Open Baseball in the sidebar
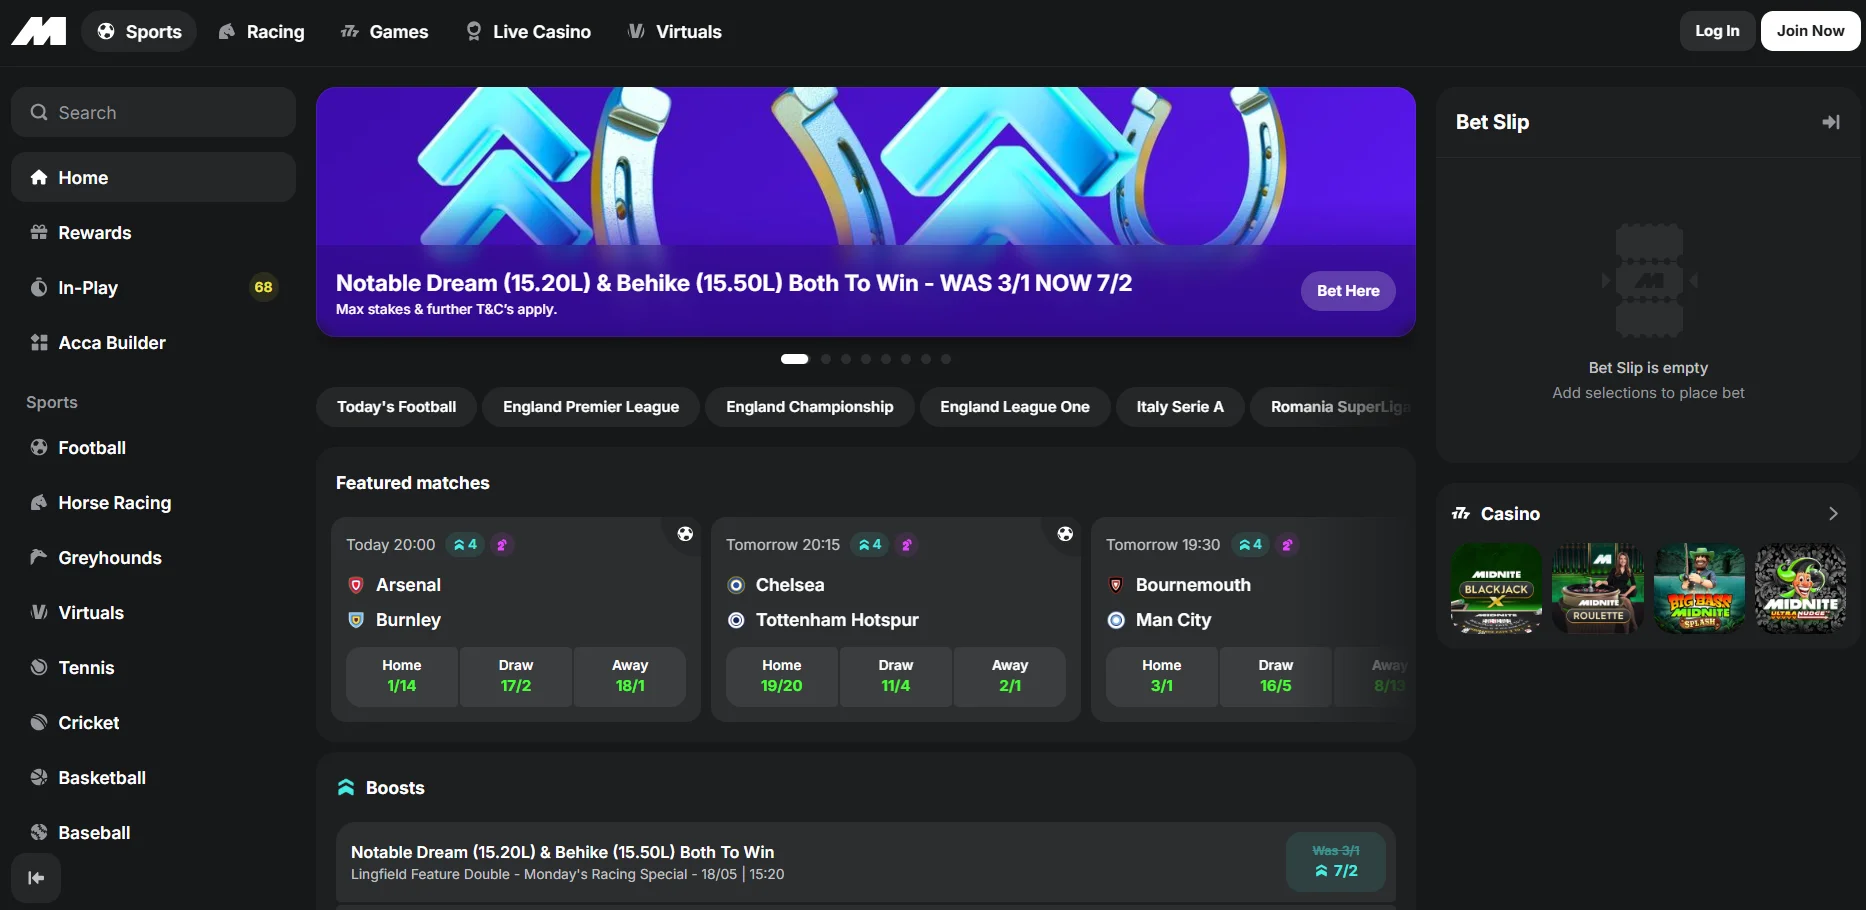 coord(153,832)
